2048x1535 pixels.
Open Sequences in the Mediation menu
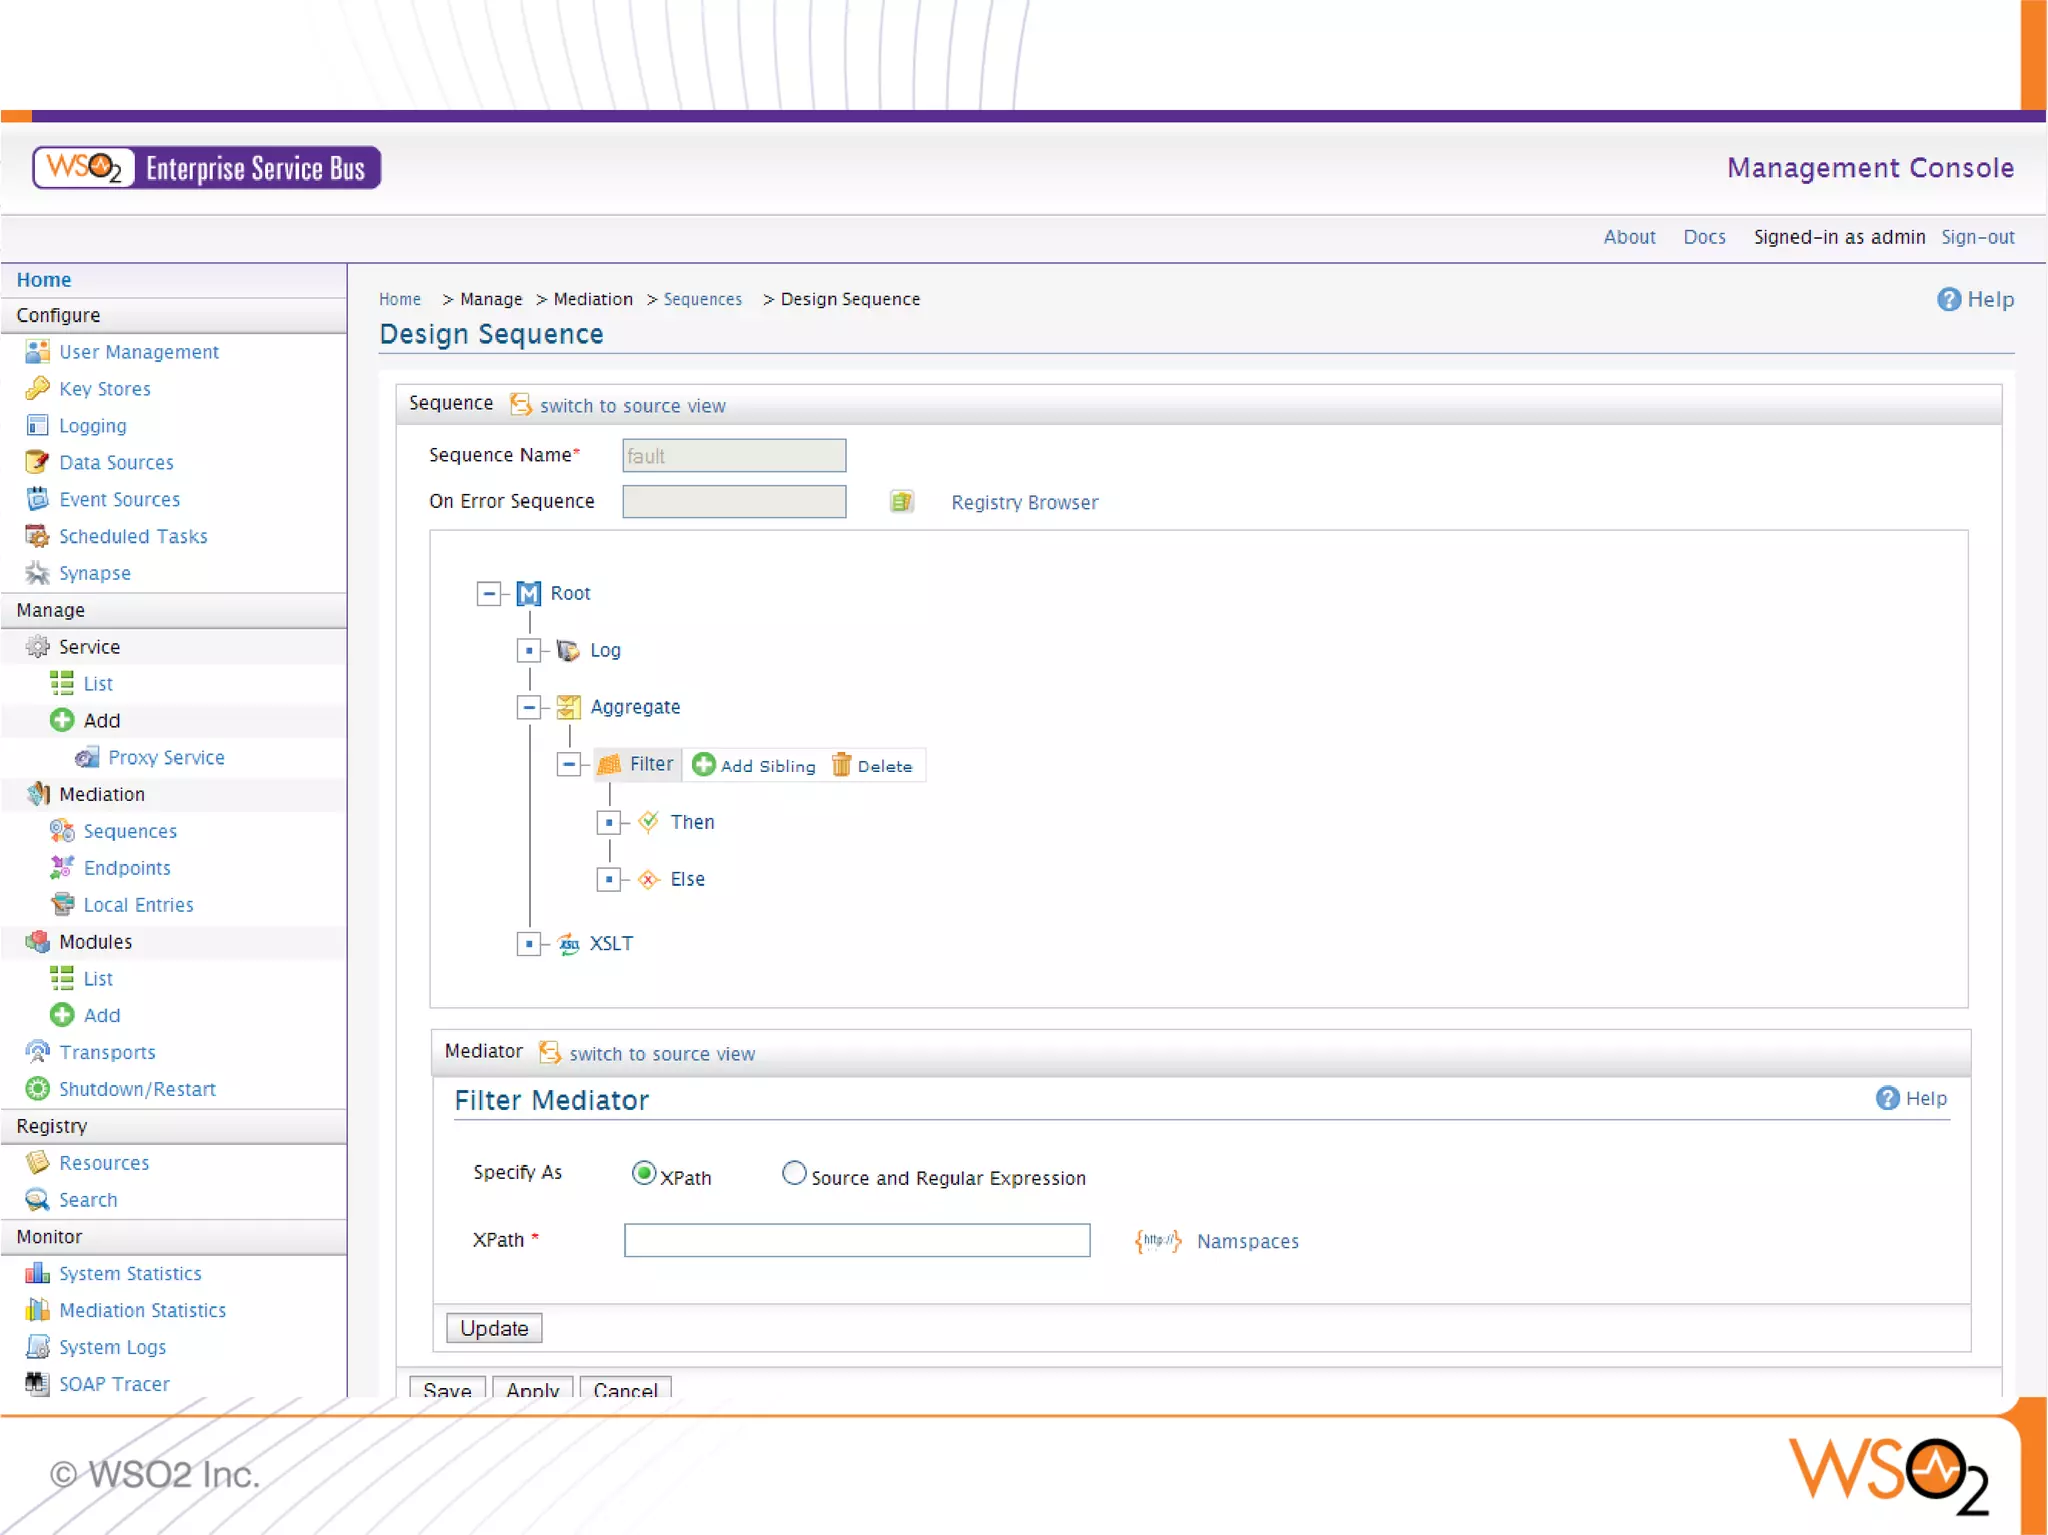pyautogui.click(x=130, y=831)
